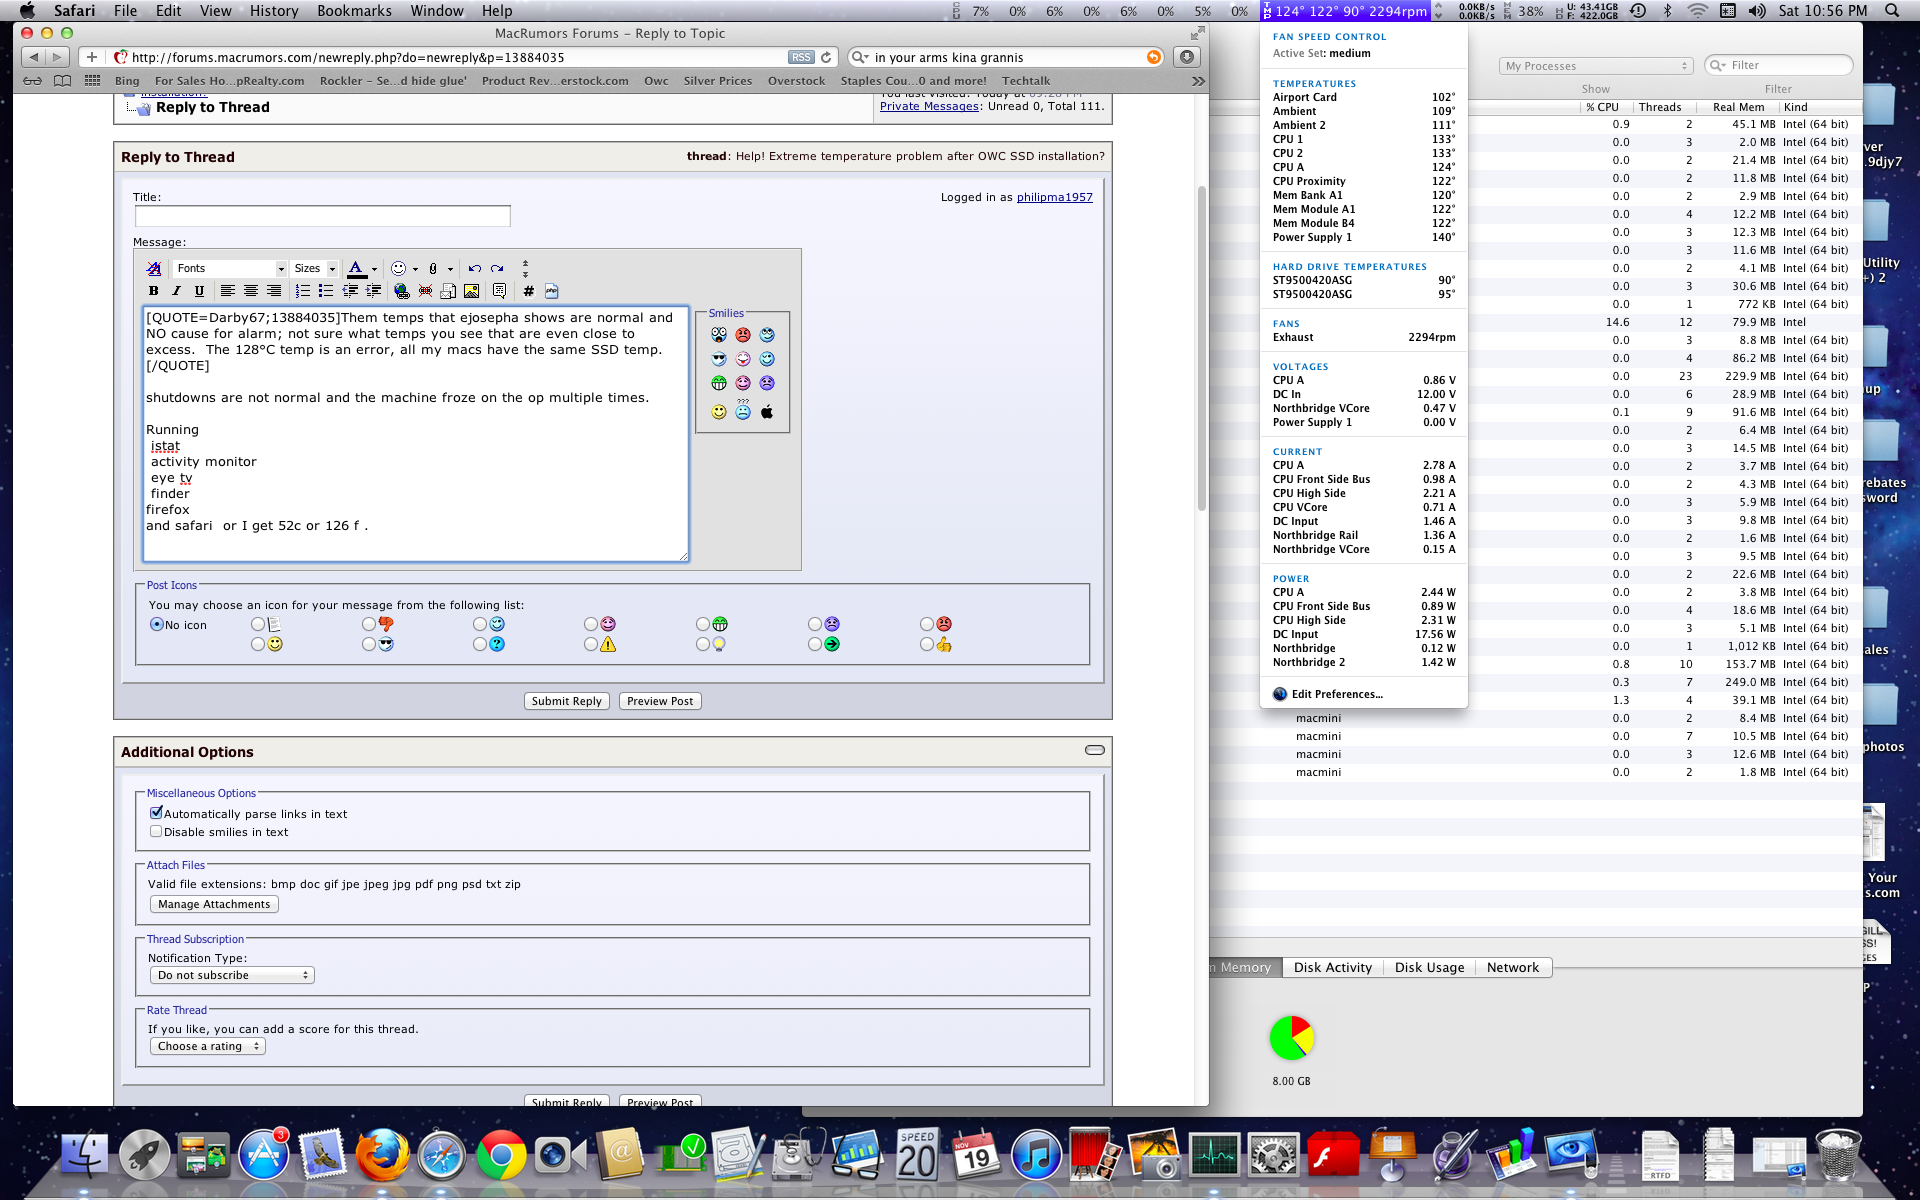Wrap selection in quote tags icon
Viewport: 1920px width, 1200px height.
(x=499, y=291)
